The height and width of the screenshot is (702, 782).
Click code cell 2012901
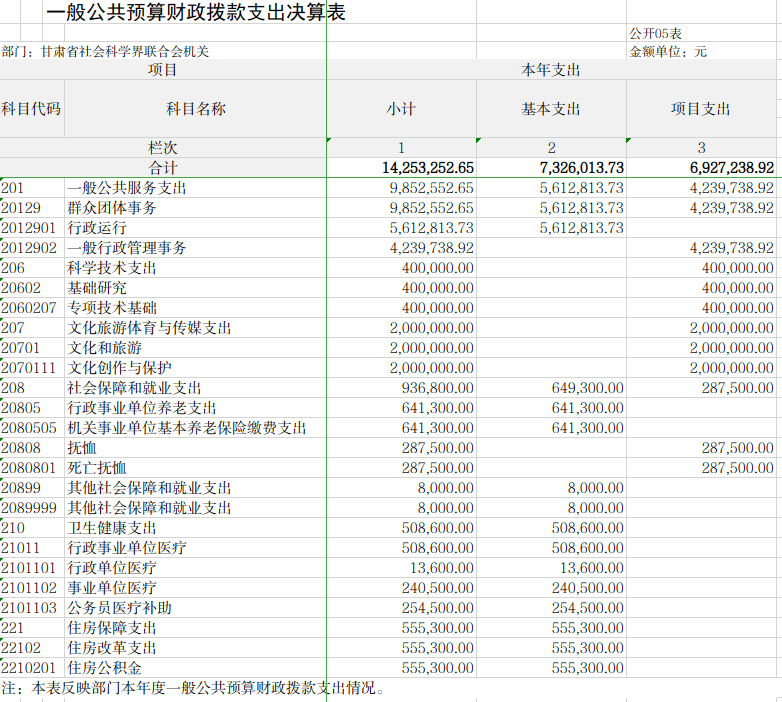pos(32,228)
